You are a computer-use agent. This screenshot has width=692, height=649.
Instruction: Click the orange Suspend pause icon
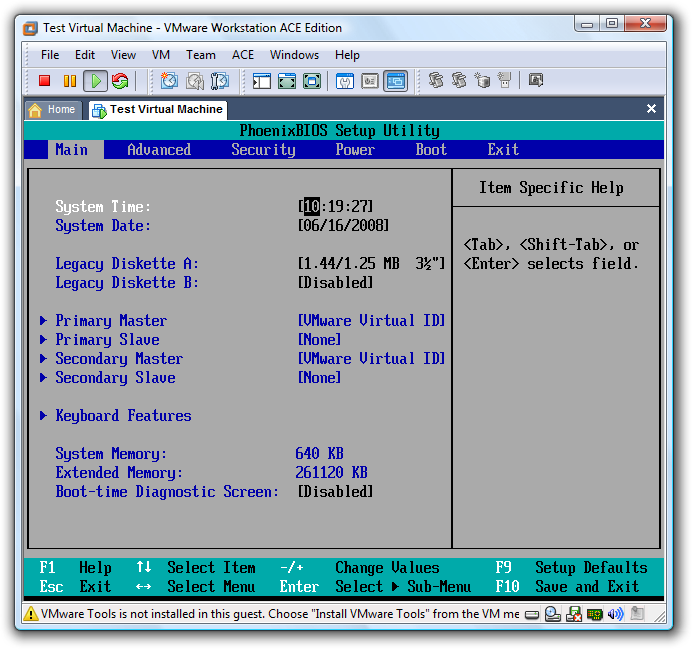pyautogui.click(x=70, y=81)
